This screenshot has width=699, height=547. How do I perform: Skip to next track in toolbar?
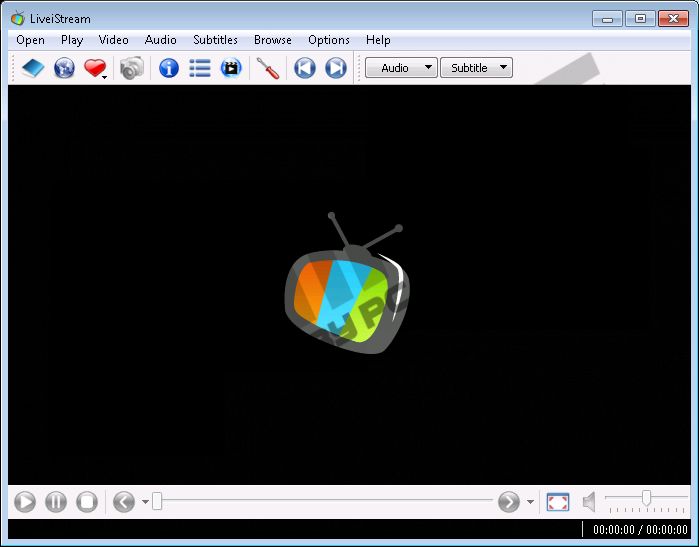[x=336, y=68]
